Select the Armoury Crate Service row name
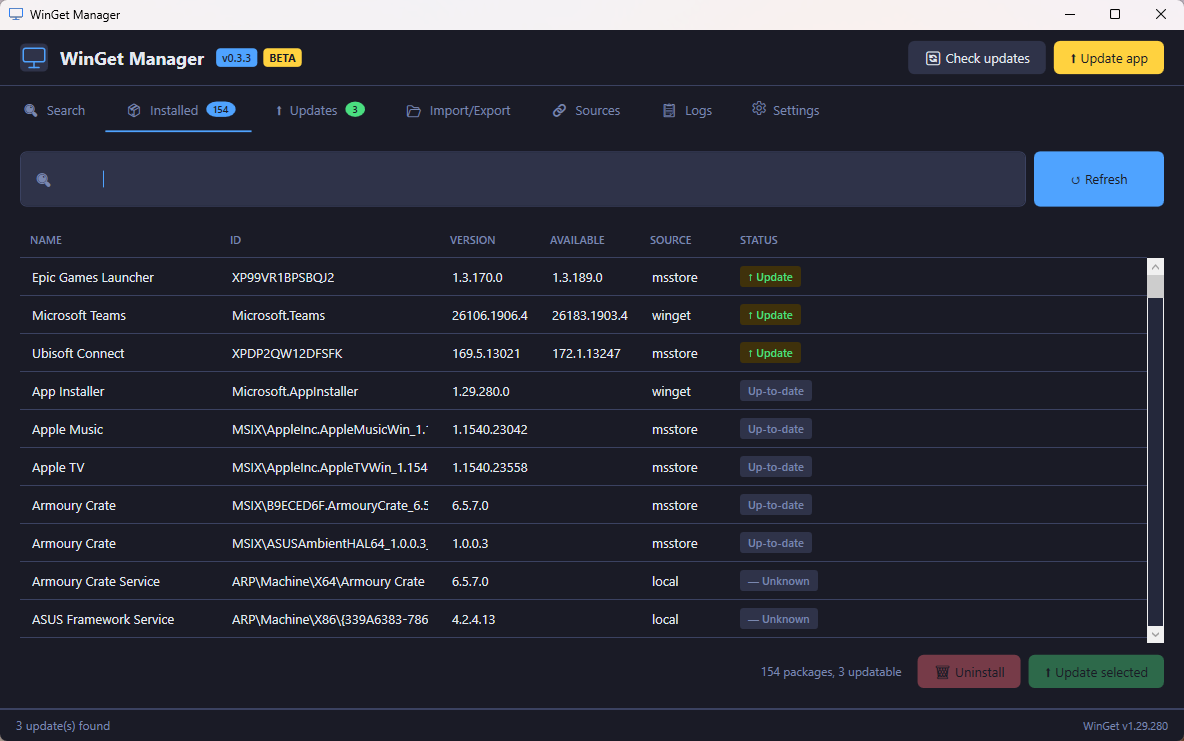 coord(96,582)
